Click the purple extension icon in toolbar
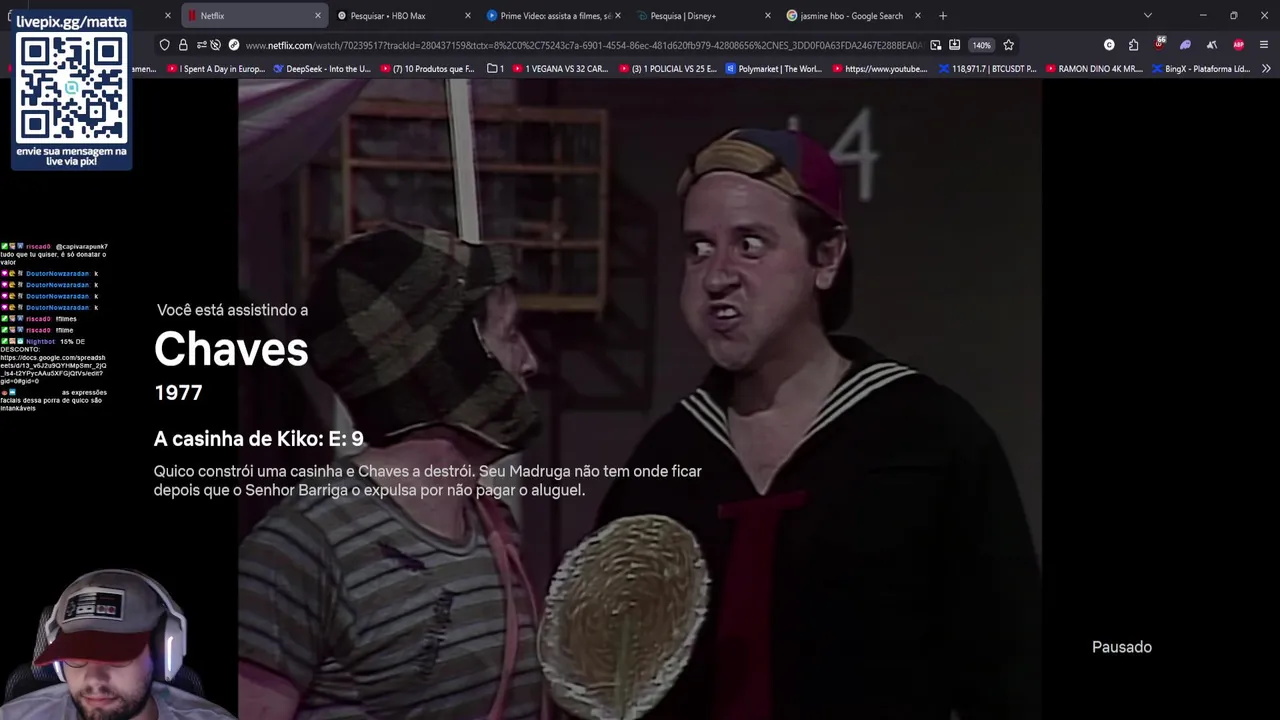 tap(1186, 45)
